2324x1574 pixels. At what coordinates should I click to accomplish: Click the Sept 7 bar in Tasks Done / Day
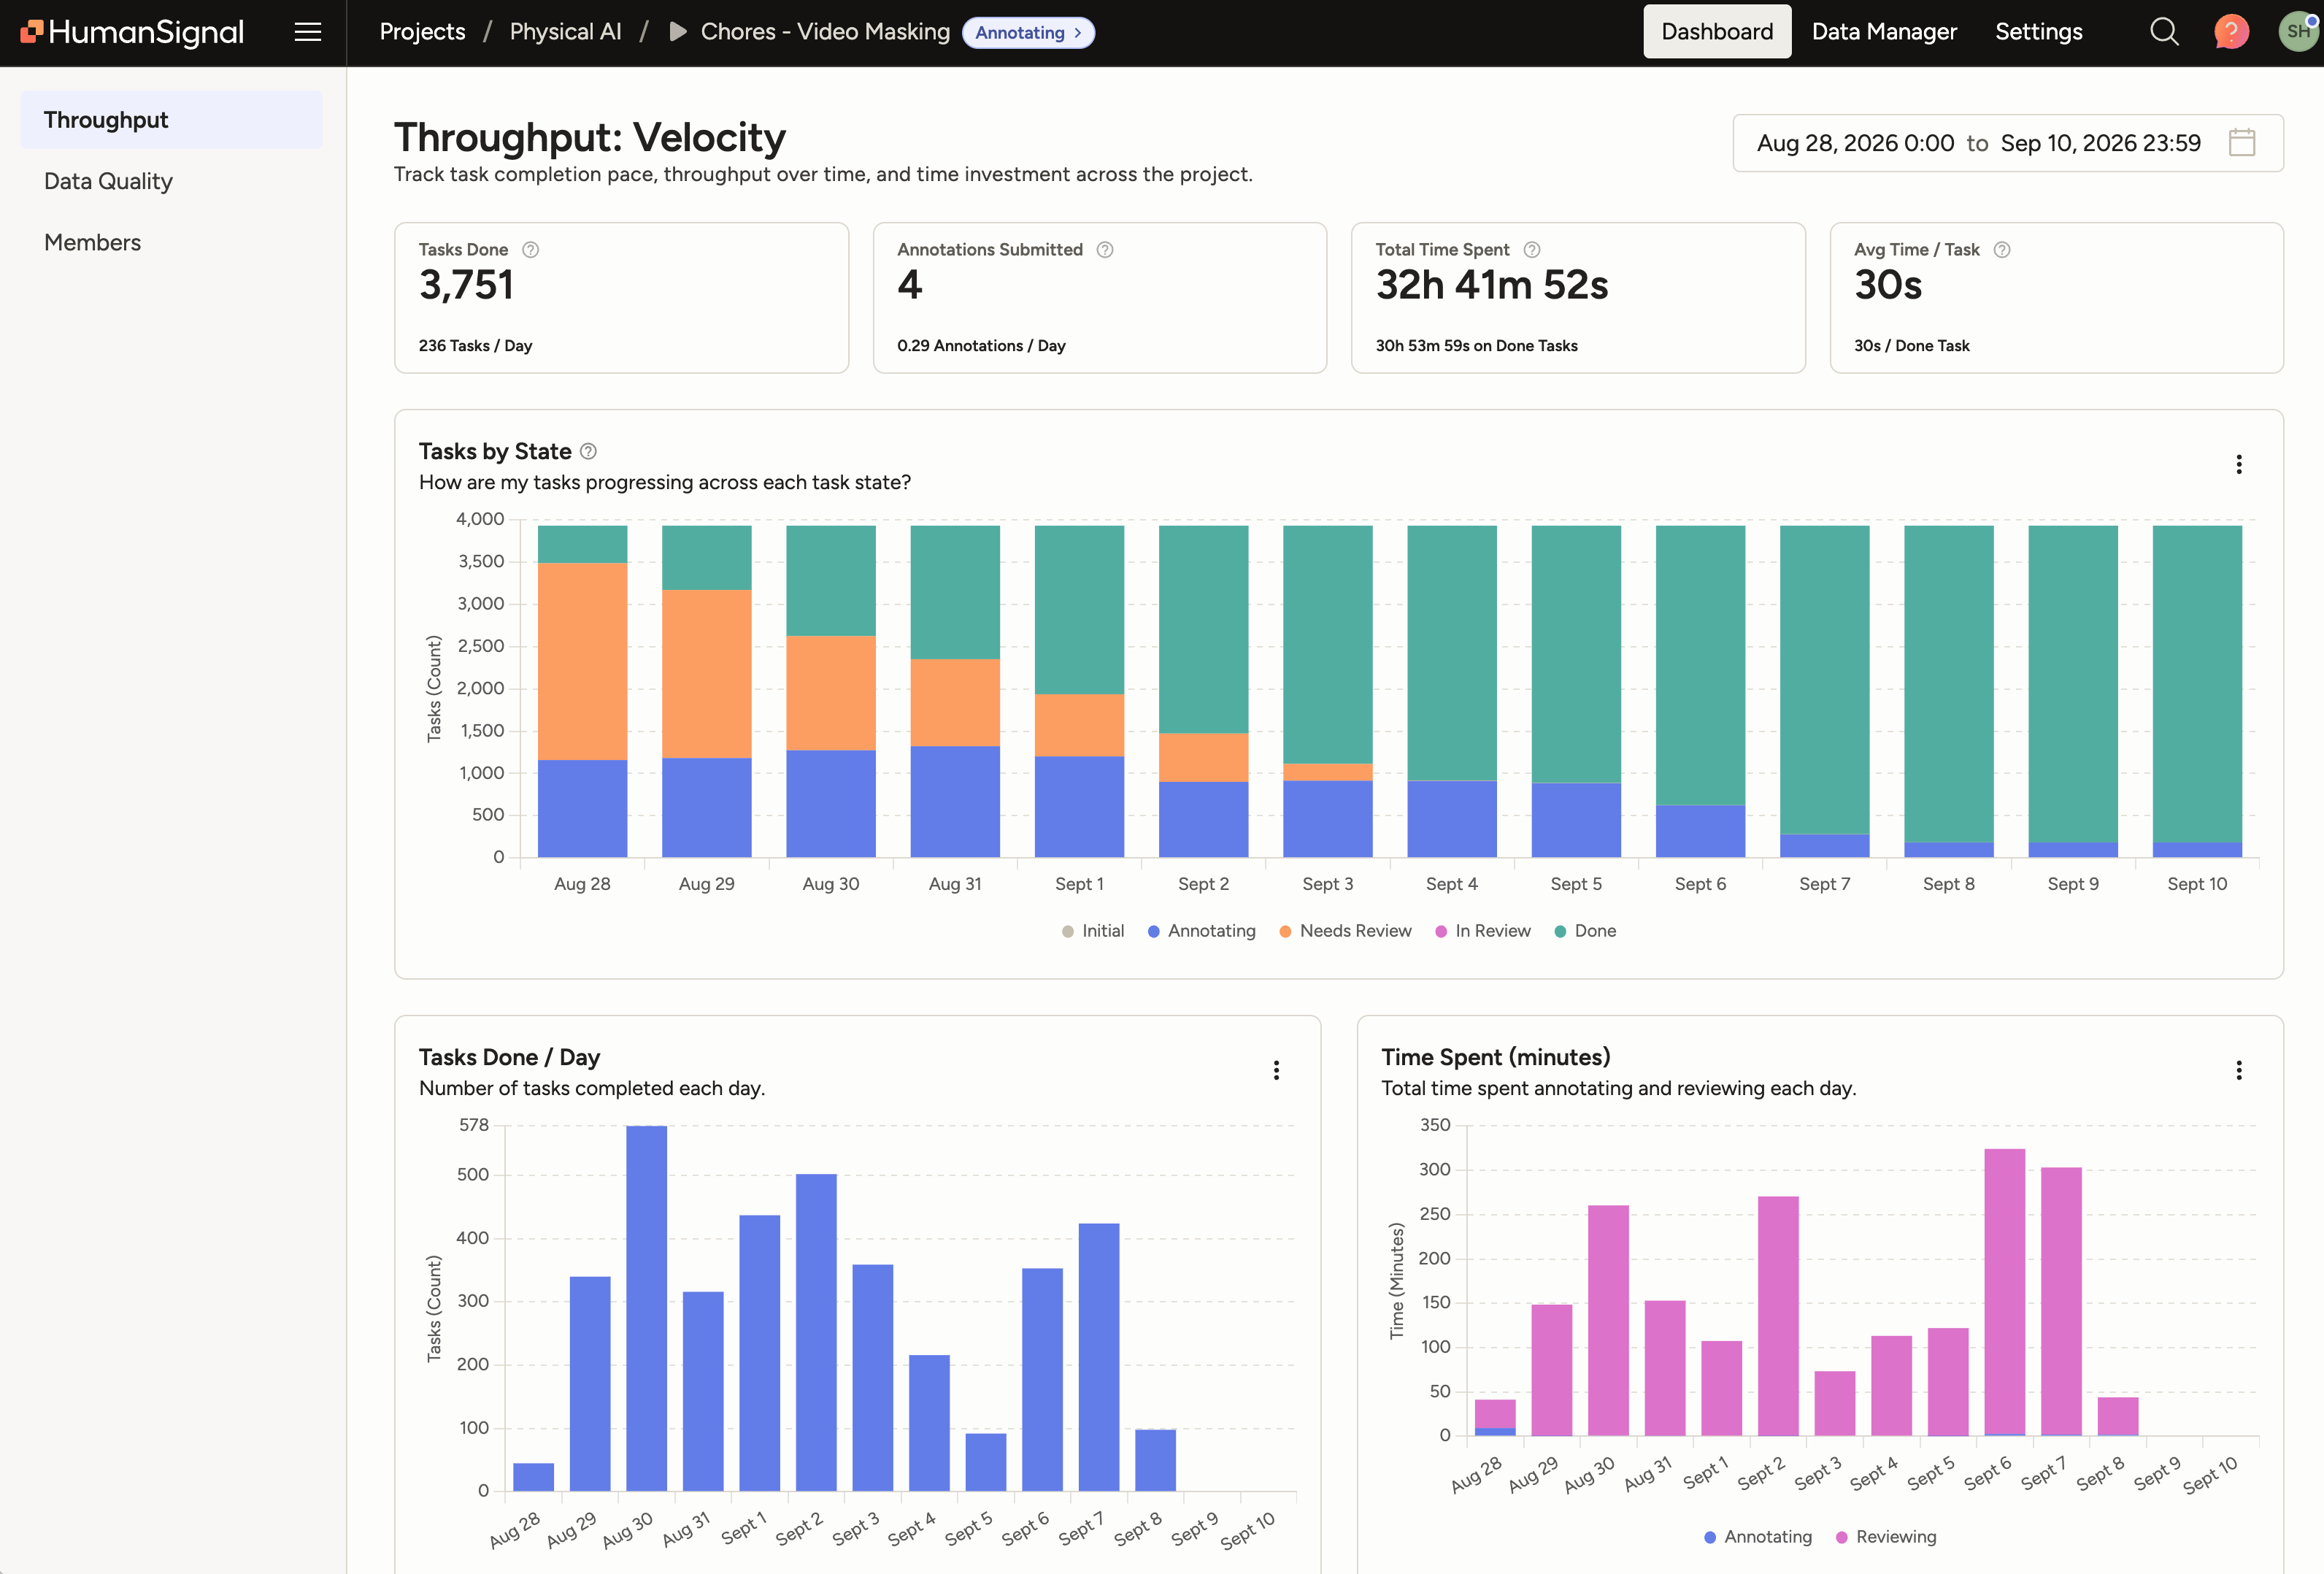click(1099, 1357)
